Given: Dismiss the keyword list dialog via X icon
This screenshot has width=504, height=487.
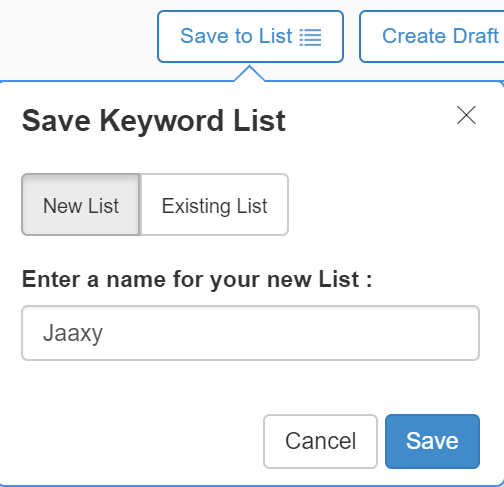Looking at the screenshot, I should pos(466,115).
